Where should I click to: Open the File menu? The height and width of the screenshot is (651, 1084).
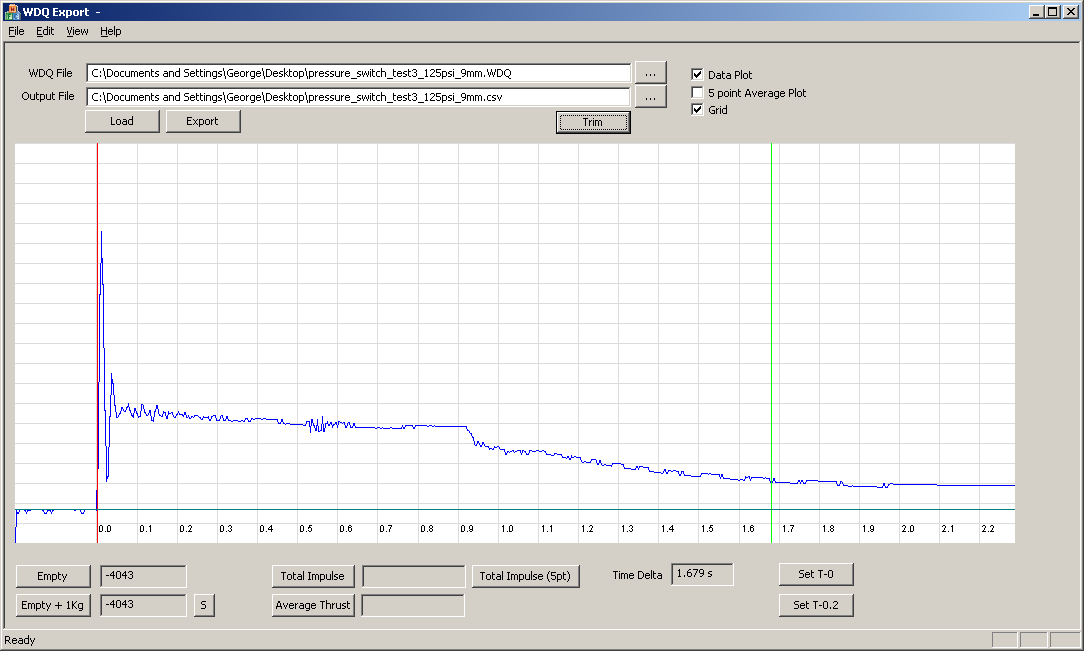click(x=16, y=31)
